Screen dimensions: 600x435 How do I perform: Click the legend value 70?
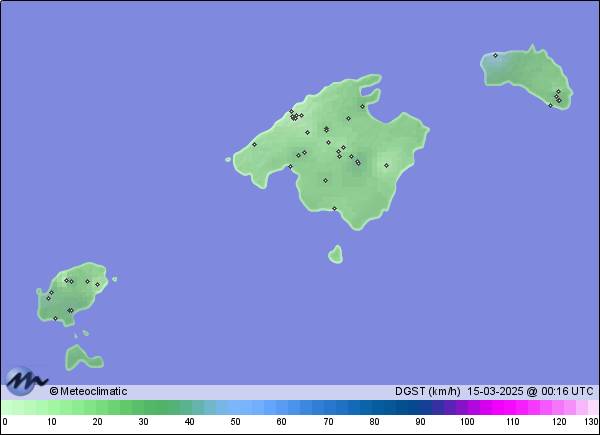click(328, 422)
